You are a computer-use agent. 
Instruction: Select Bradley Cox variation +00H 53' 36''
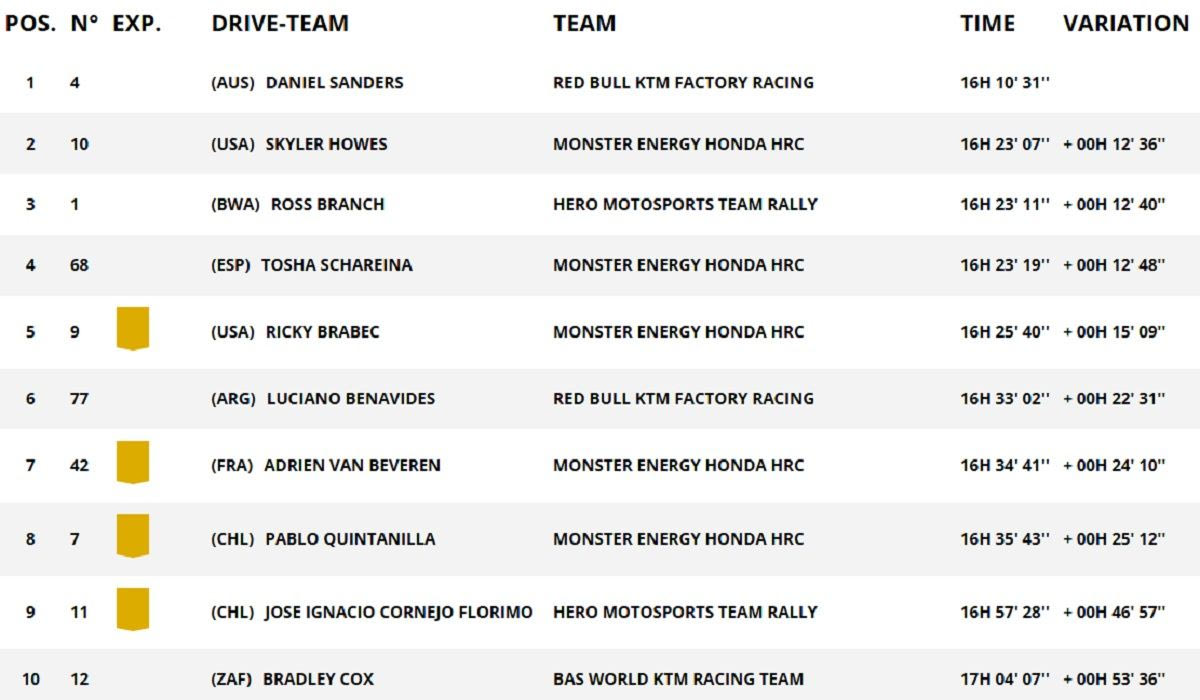pyautogui.click(x=1114, y=679)
